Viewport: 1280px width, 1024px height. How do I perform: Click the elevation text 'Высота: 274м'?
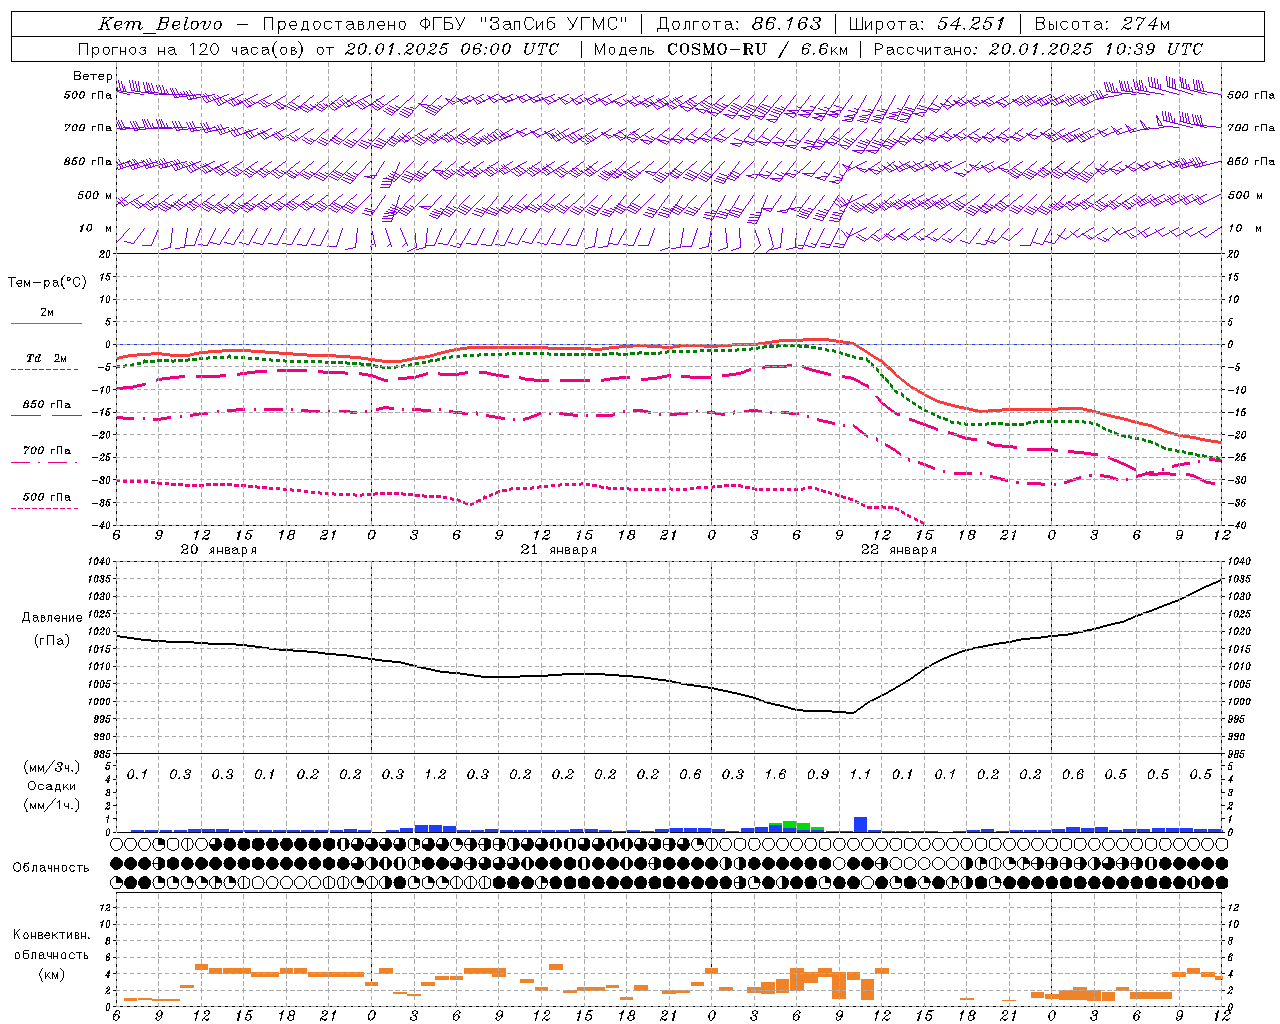tap(1102, 24)
